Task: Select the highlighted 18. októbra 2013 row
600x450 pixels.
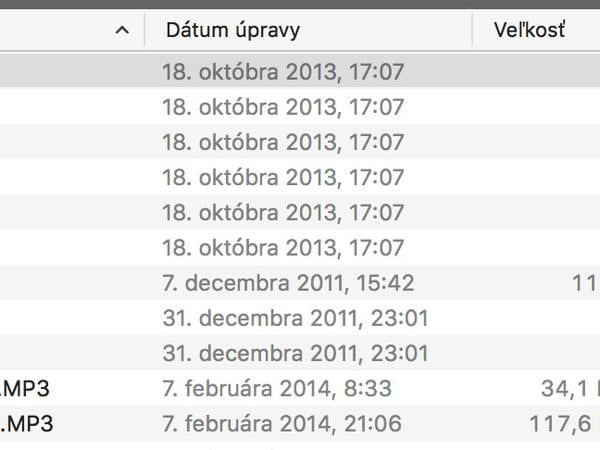Action: point(283,72)
